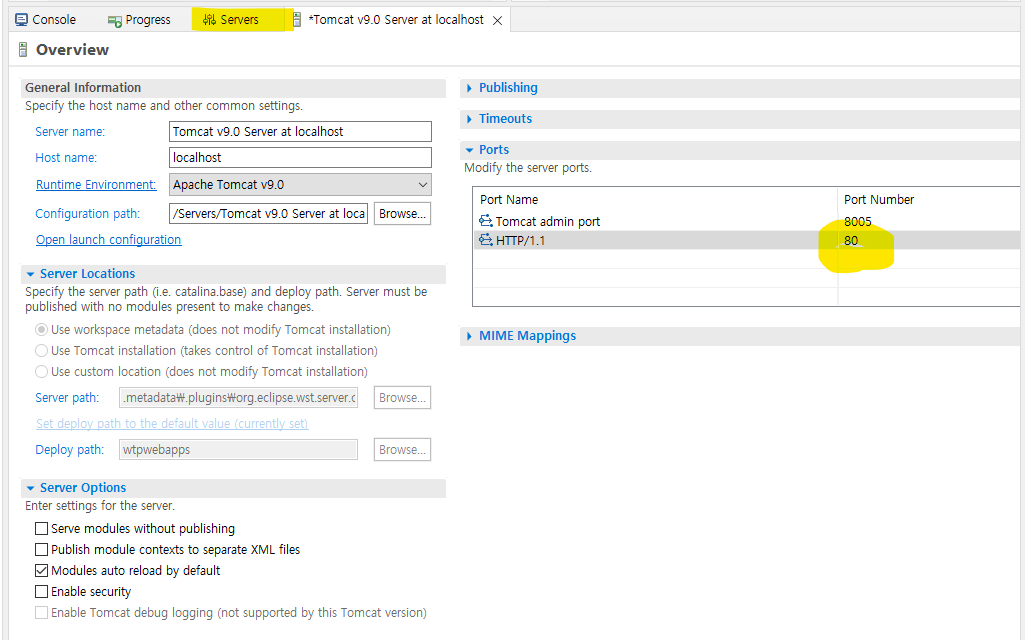Viewport: 1025px width, 640px height.
Task: Click the Server name input field
Action: click(300, 131)
